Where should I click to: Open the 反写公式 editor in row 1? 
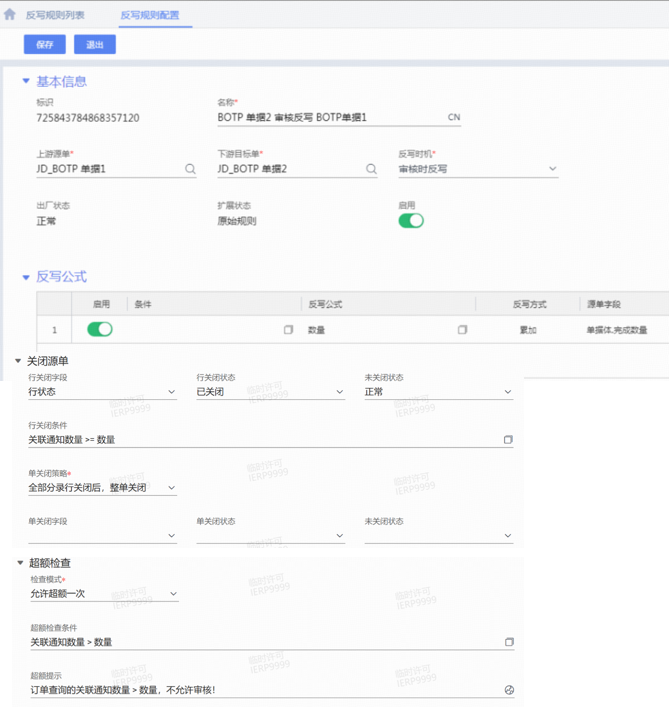click(462, 330)
